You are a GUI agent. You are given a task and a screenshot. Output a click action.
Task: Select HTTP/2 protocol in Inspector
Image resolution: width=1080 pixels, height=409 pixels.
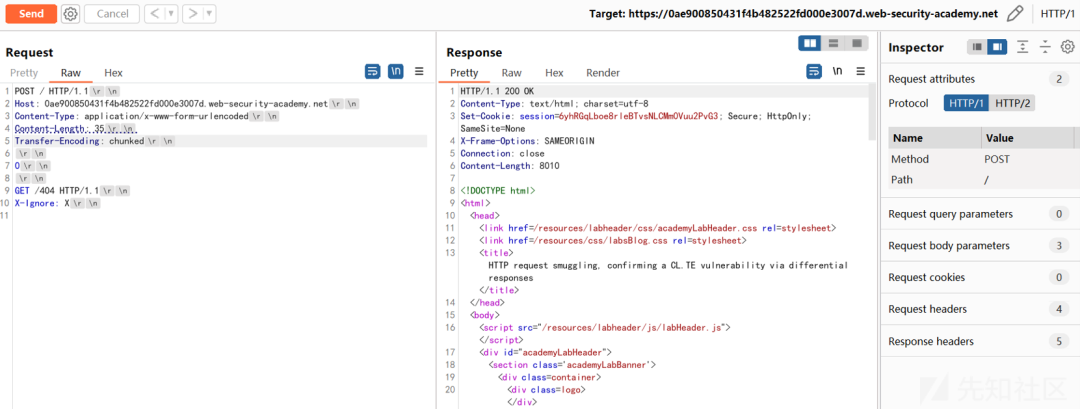click(1012, 103)
